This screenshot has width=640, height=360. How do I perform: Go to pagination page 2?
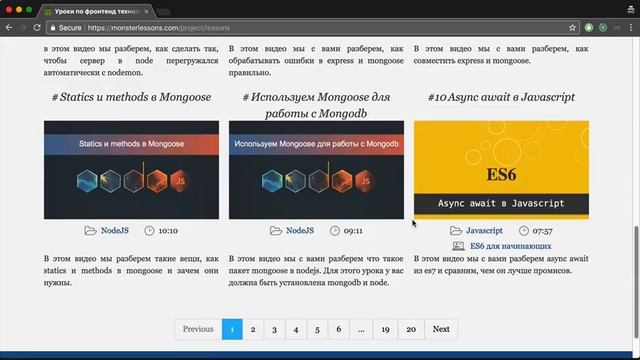point(253,329)
